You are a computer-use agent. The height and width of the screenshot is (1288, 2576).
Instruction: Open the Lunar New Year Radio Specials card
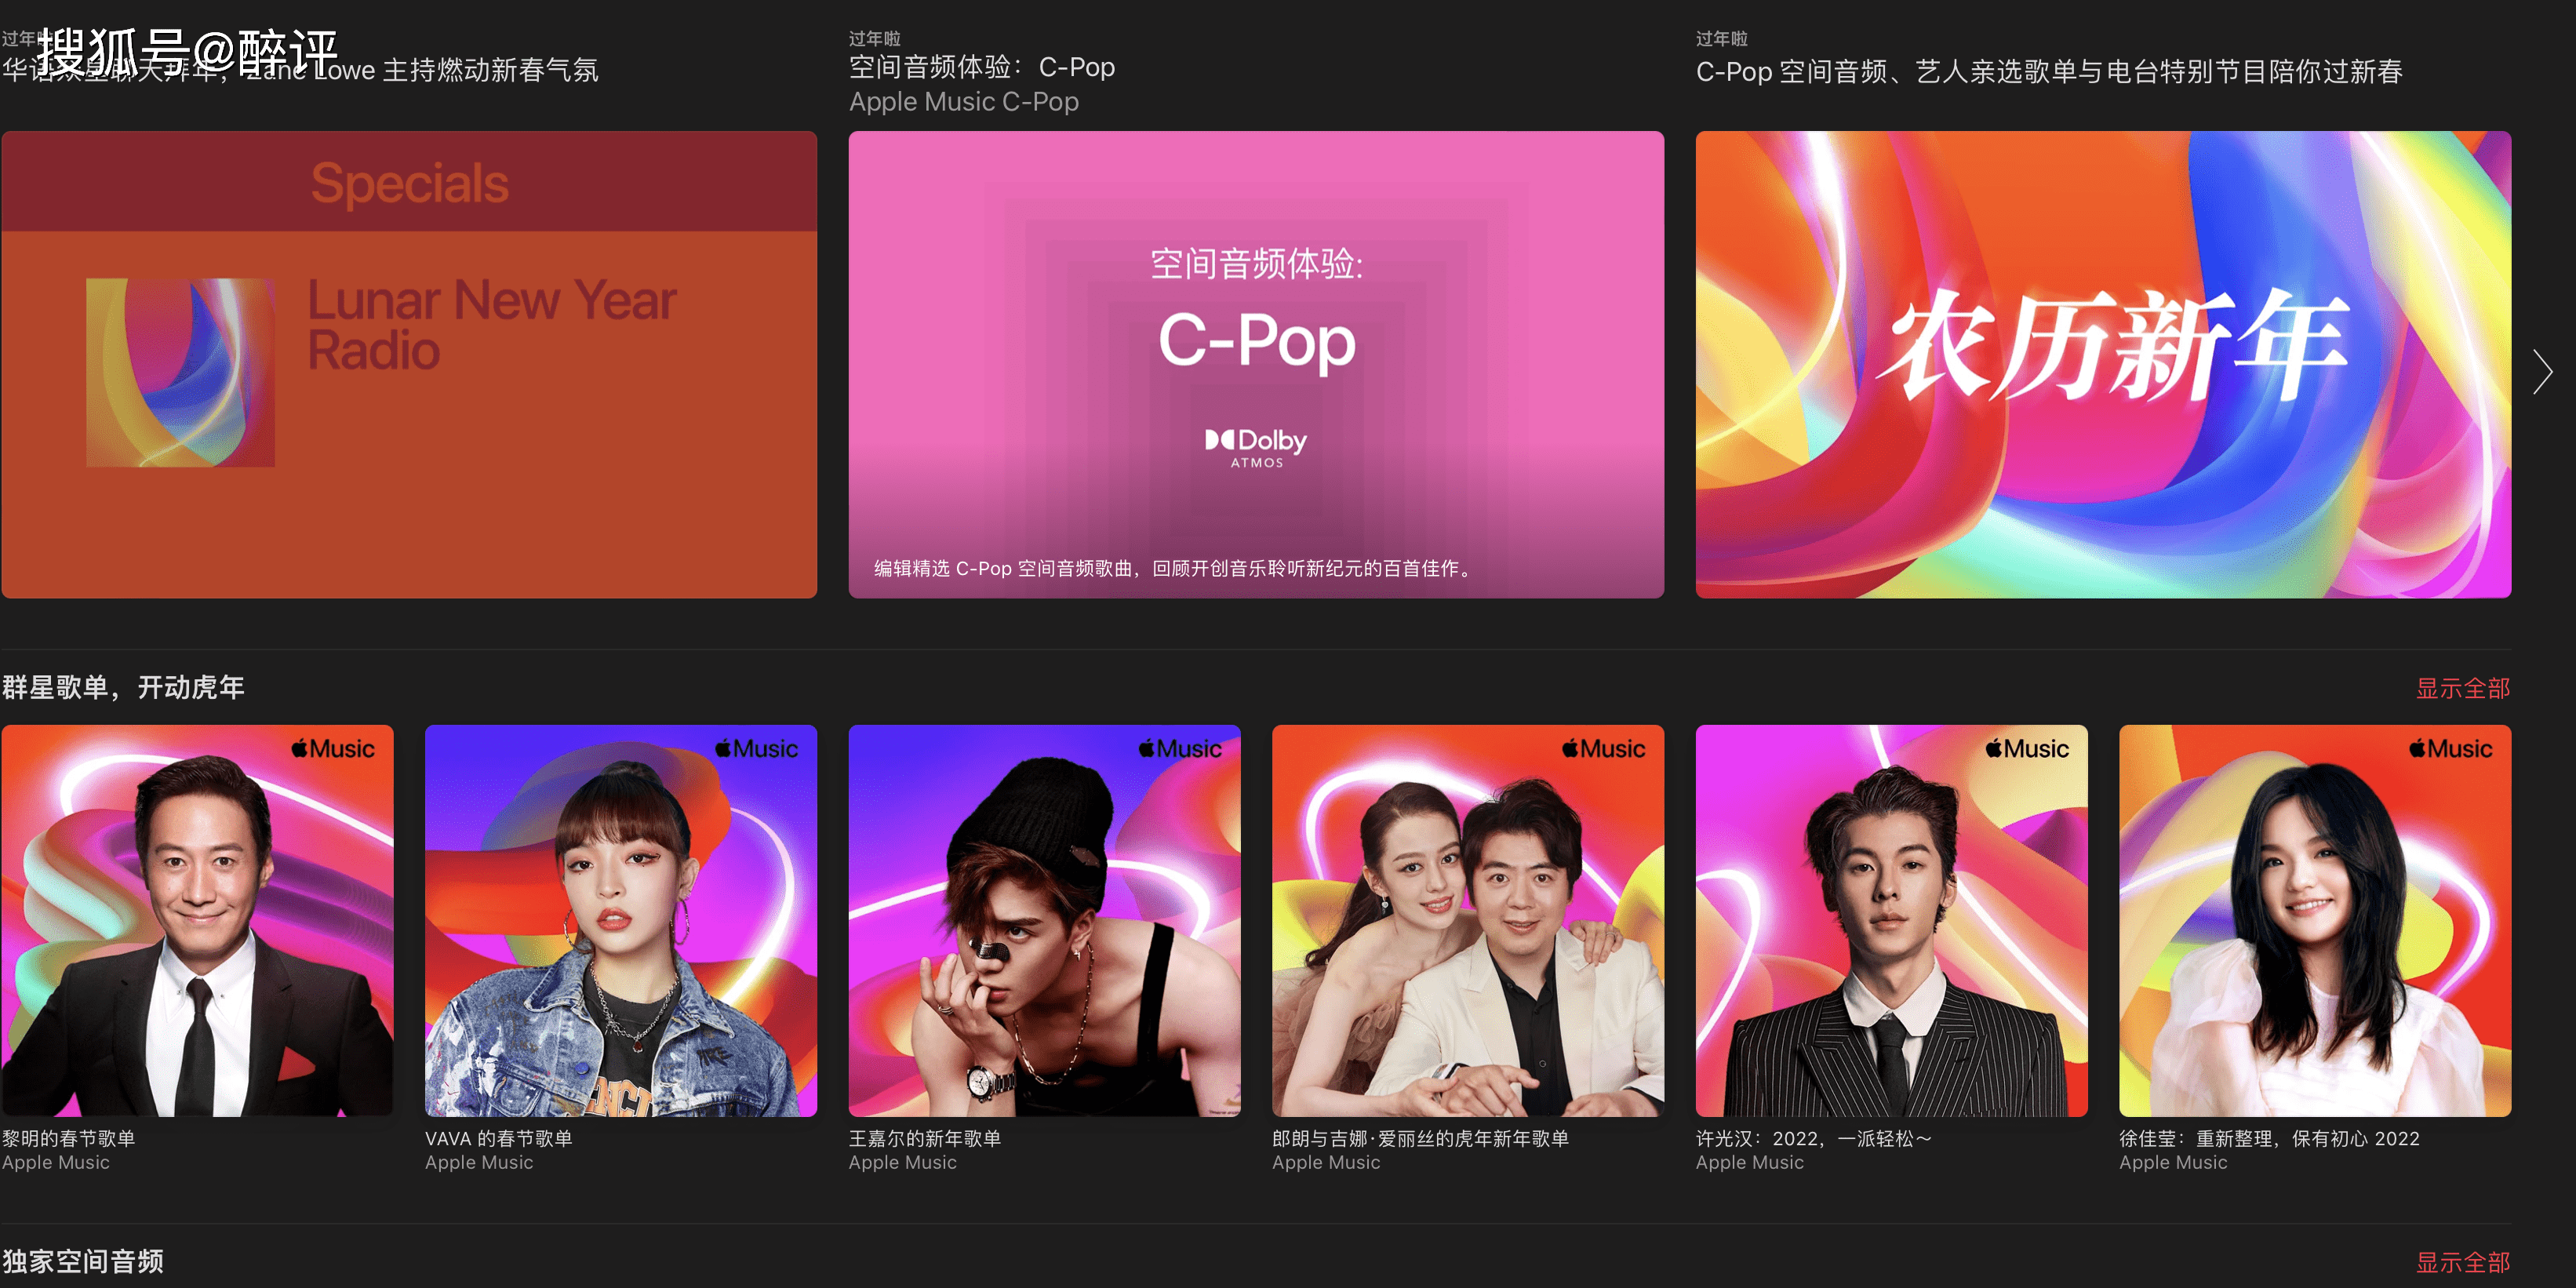[x=409, y=365]
